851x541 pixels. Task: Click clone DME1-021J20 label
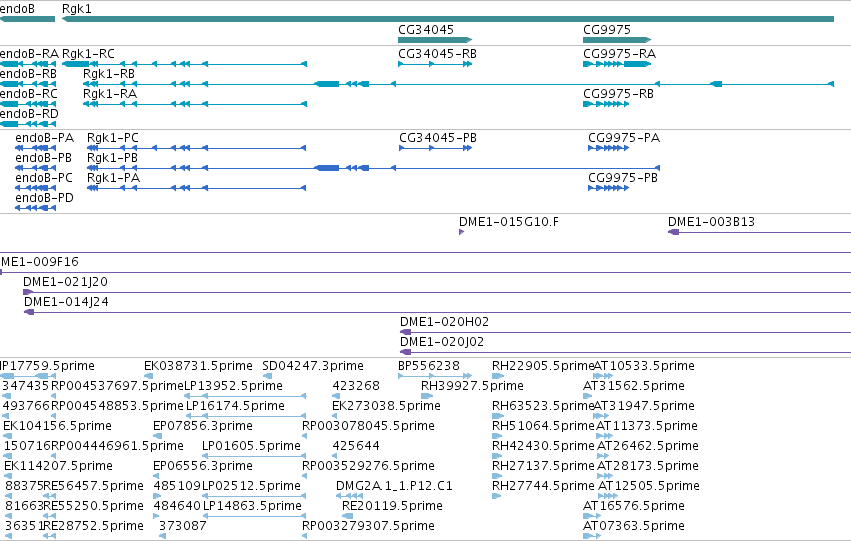point(65,282)
